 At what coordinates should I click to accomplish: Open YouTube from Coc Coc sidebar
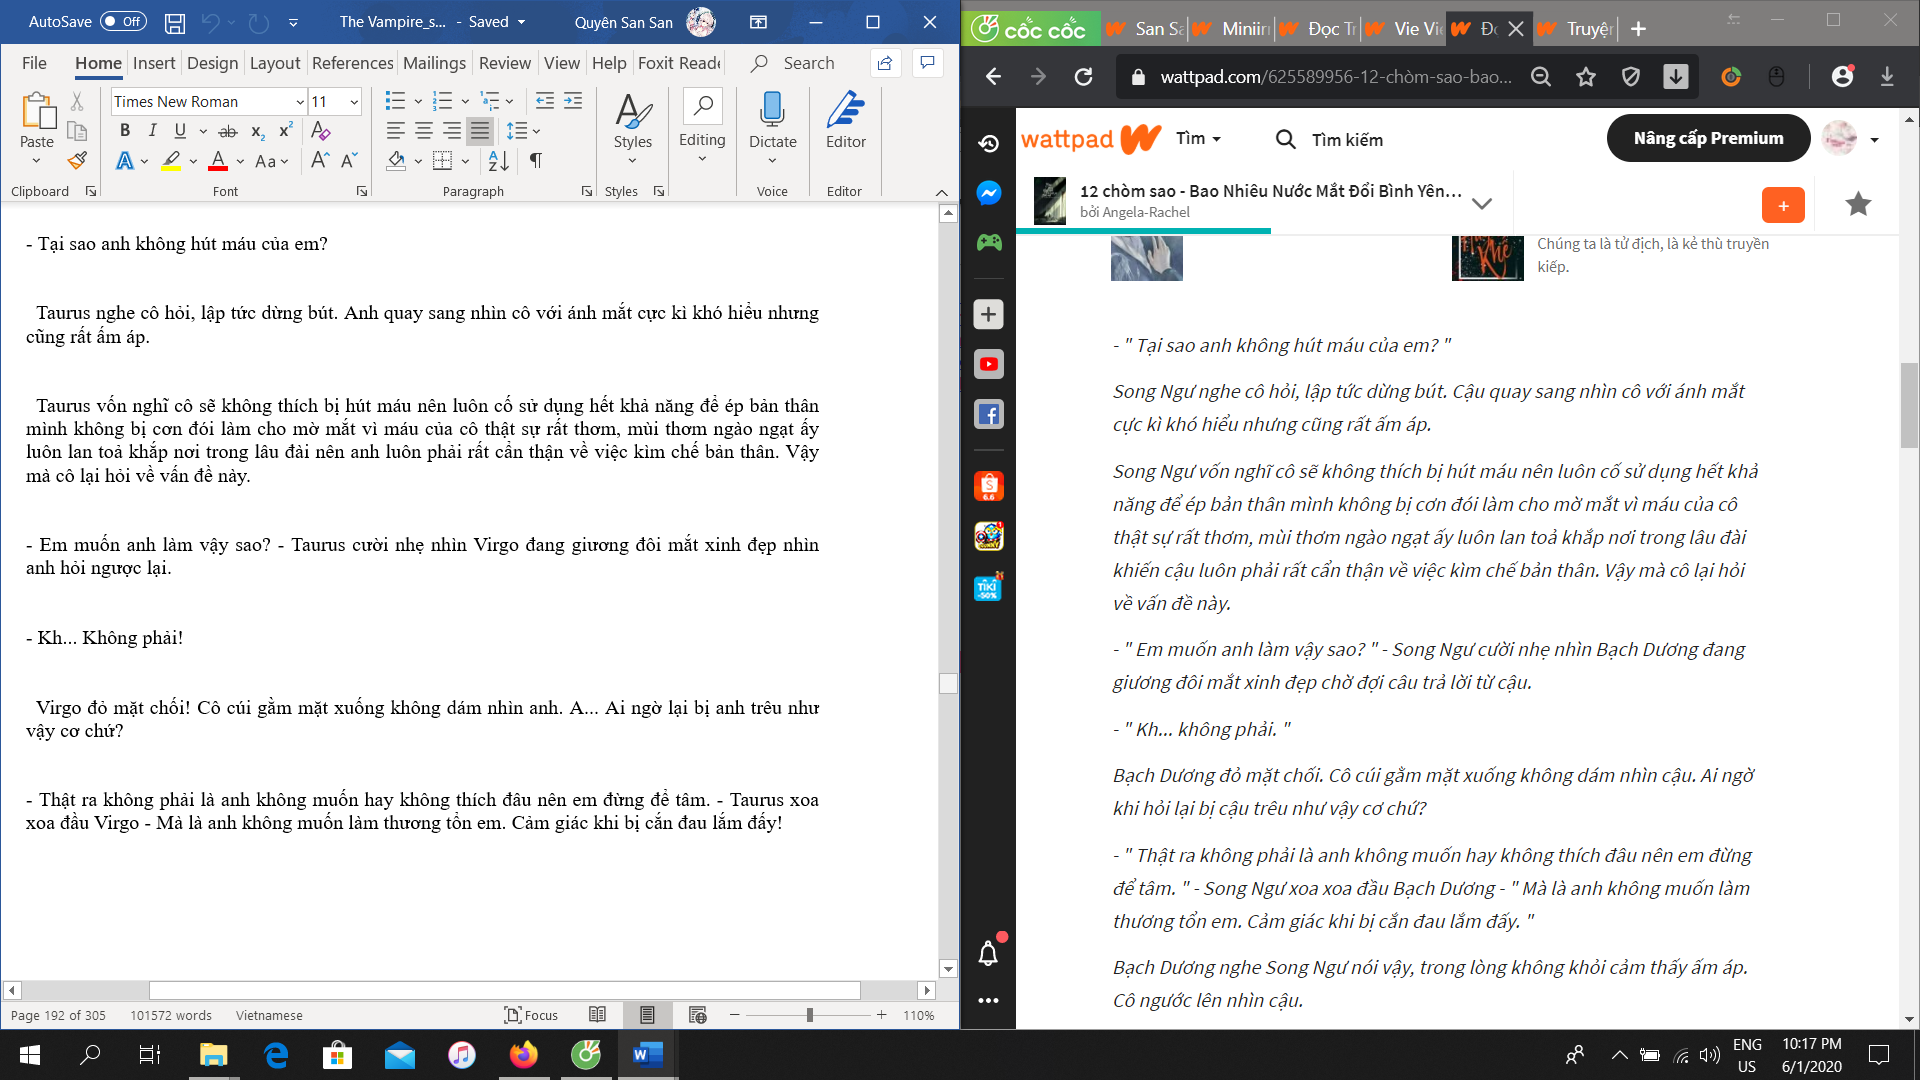click(x=988, y=364)
